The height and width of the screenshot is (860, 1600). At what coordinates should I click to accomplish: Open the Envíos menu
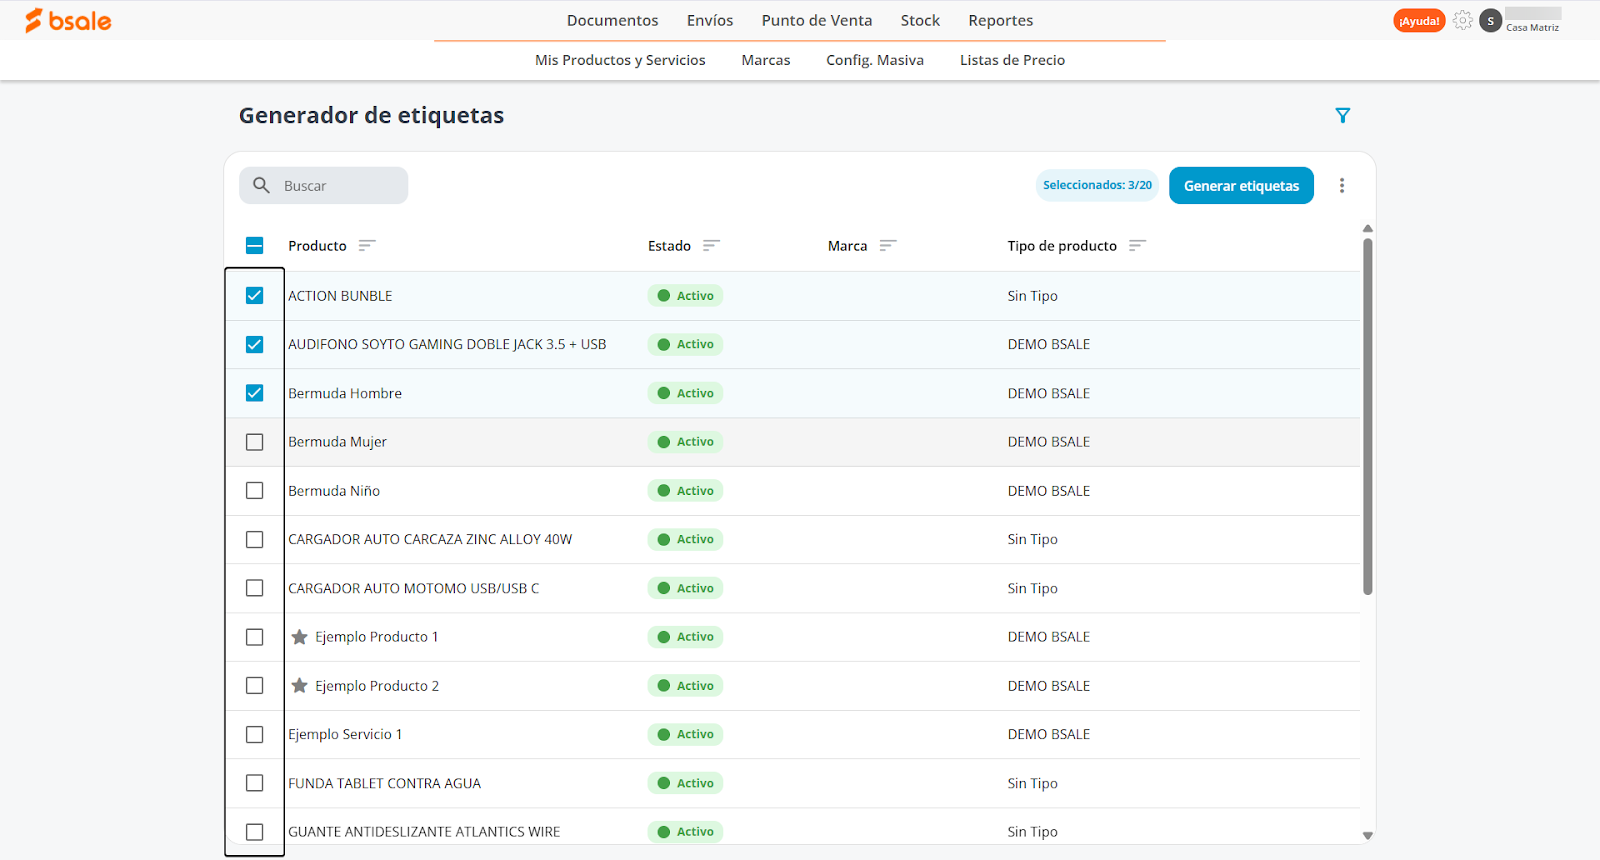710,20
